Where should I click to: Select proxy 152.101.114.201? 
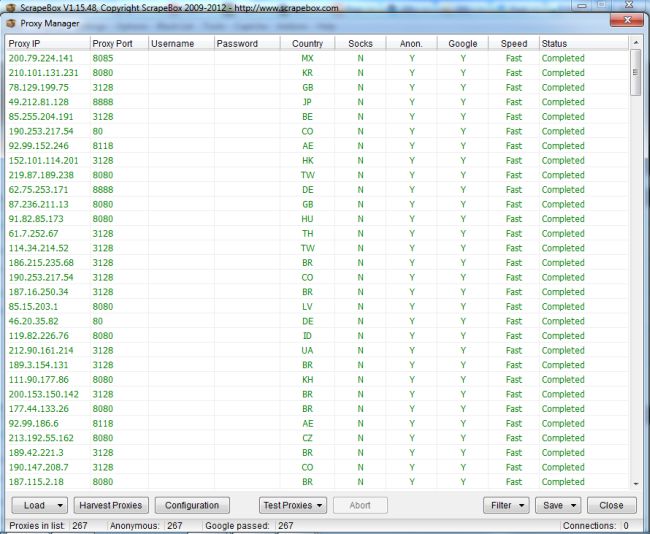click(318, 160)
